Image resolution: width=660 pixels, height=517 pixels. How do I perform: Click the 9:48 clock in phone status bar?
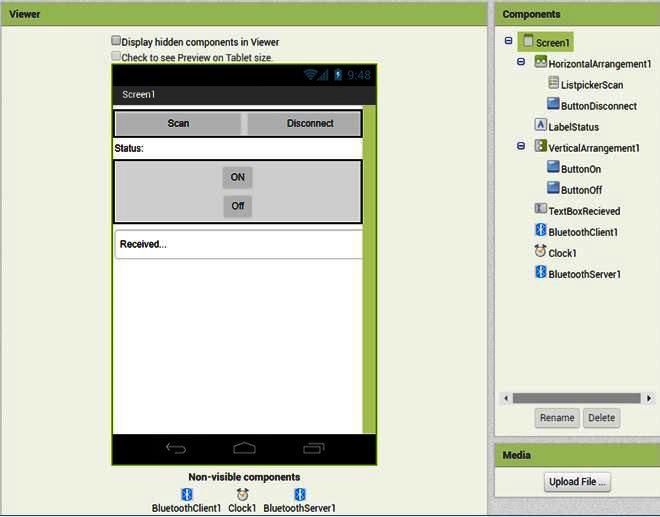tap(359, 75)
